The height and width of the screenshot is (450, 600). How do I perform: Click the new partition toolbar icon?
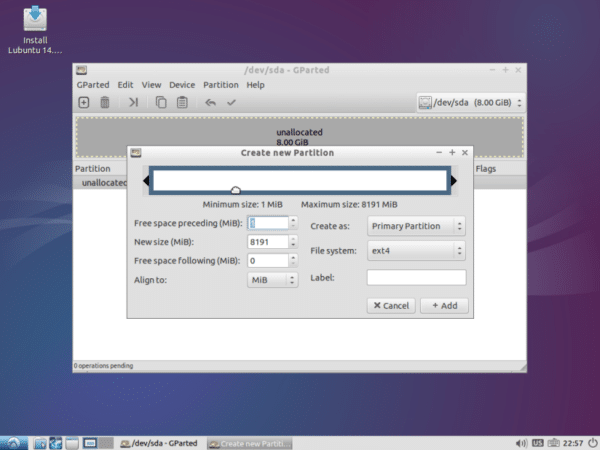83,103
